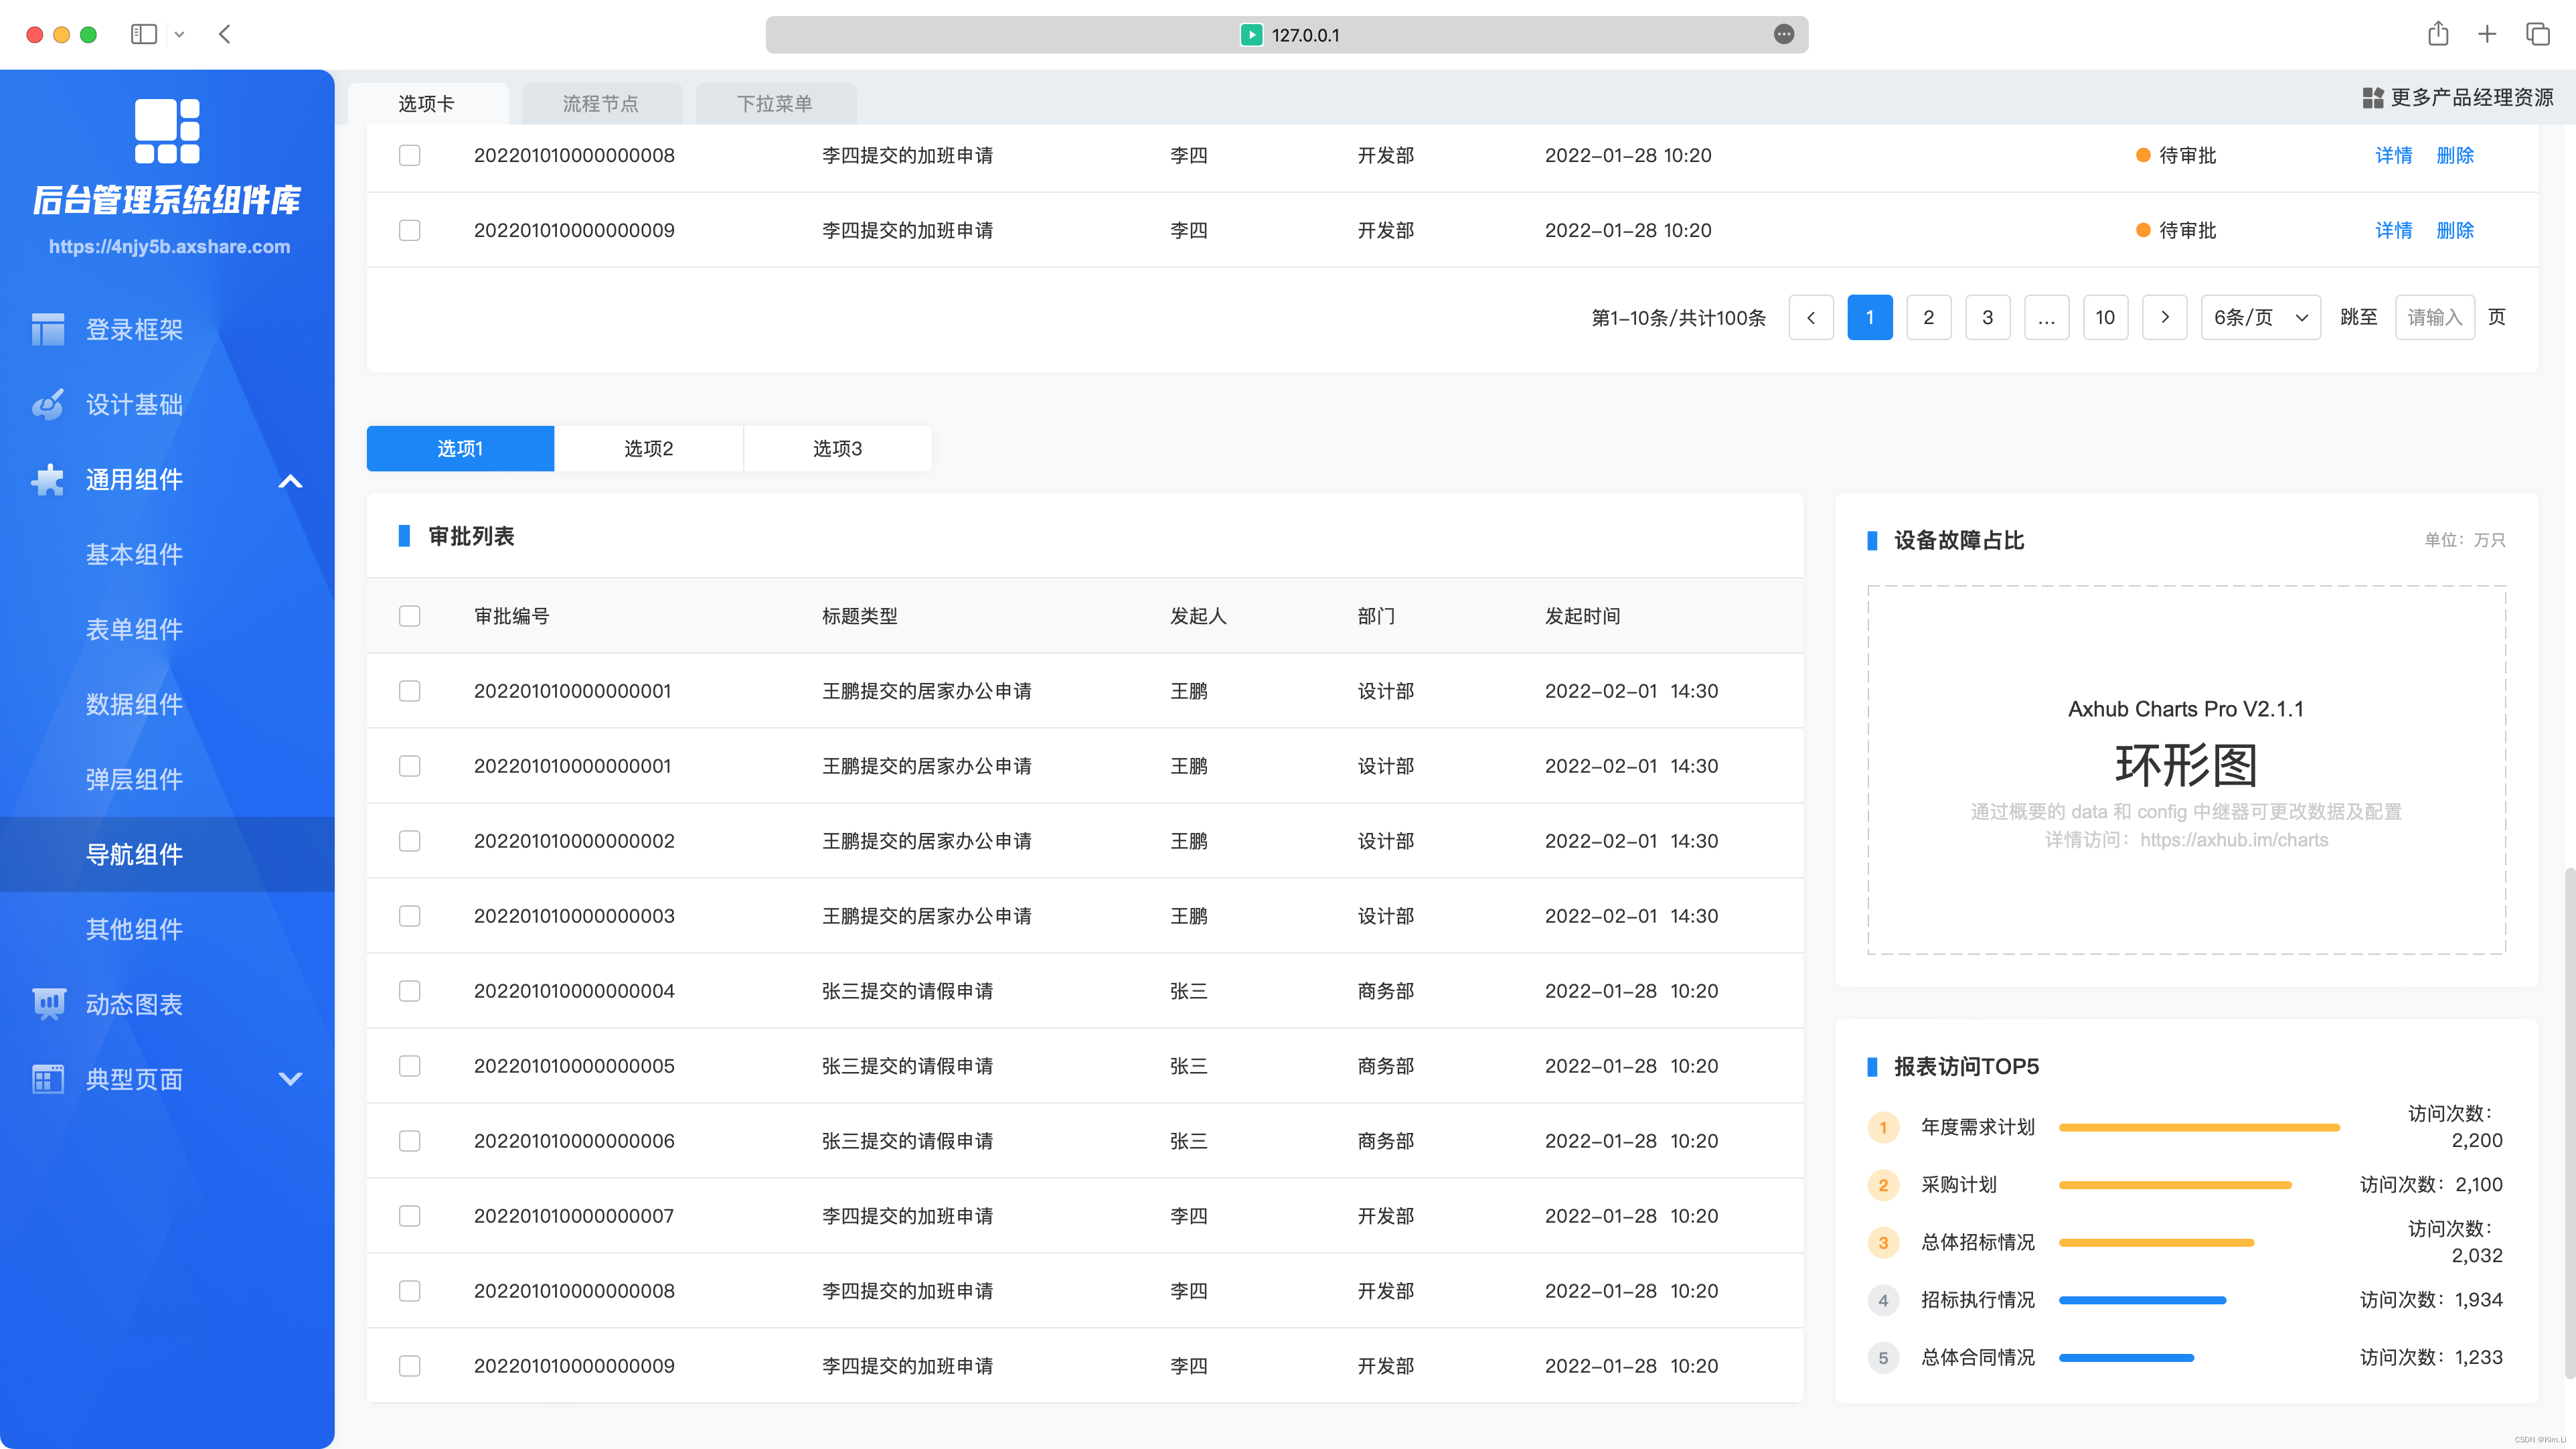Select the 选项3 segment tab
Image resolution: width=2576 pixels, height=1449 pixels.
click(837, 448)
